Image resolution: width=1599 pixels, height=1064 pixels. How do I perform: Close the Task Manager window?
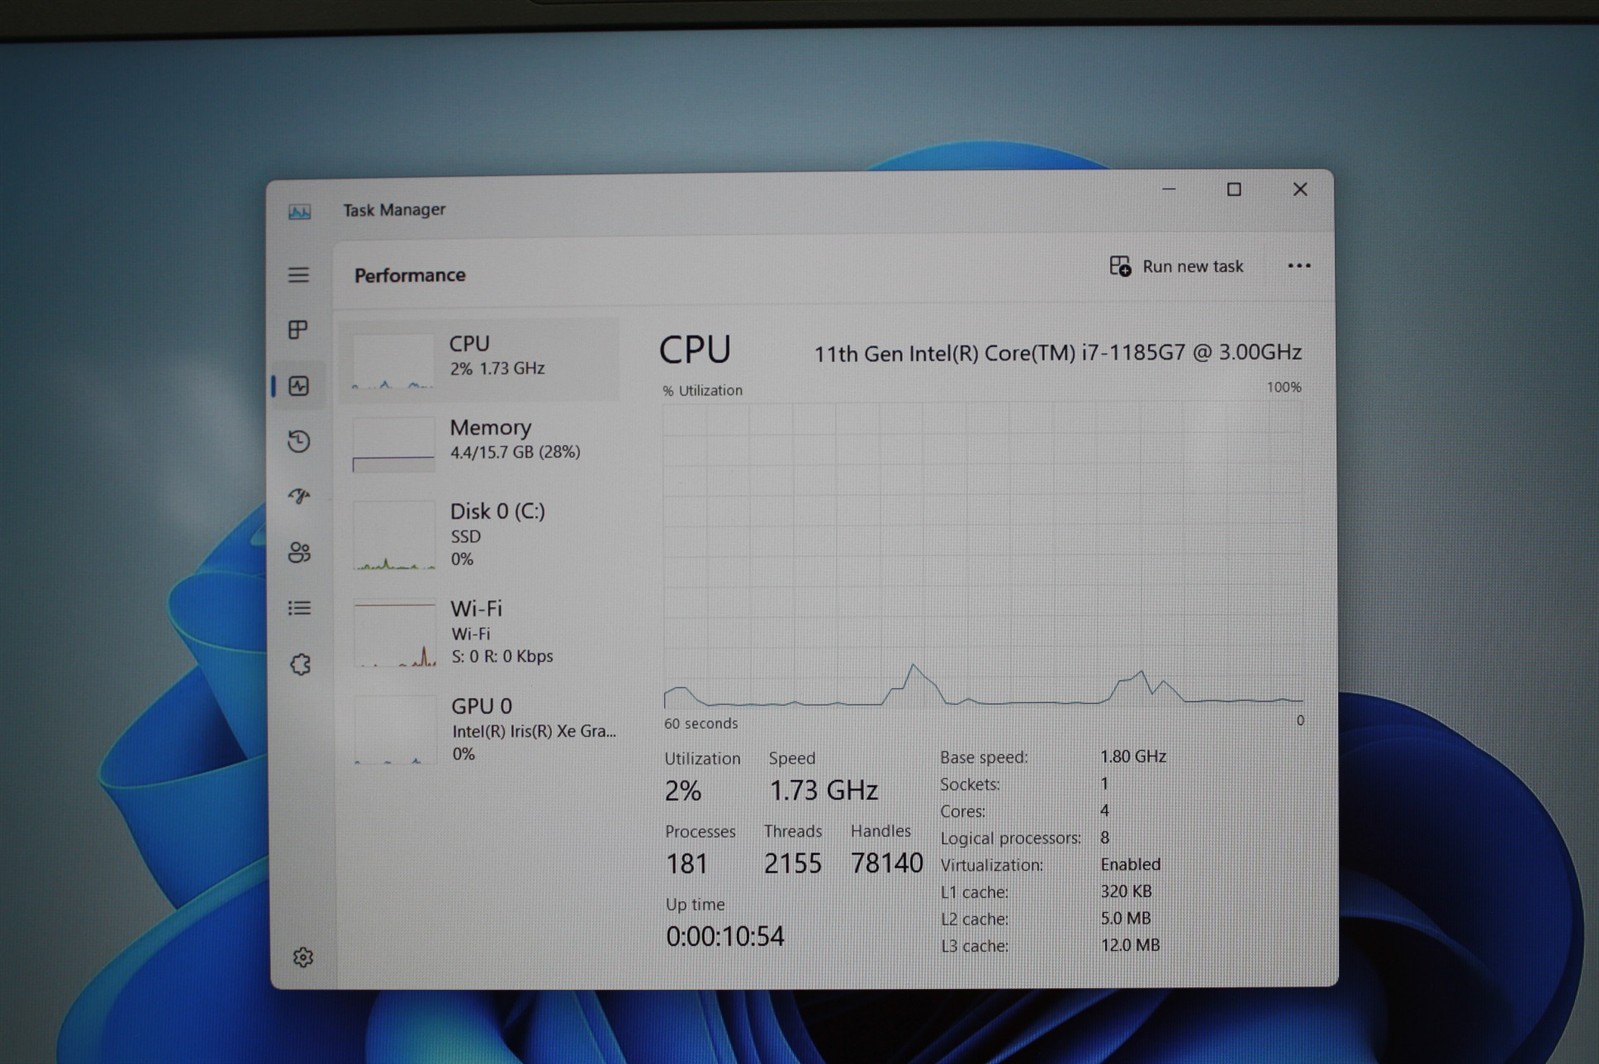click(1300, 189)
